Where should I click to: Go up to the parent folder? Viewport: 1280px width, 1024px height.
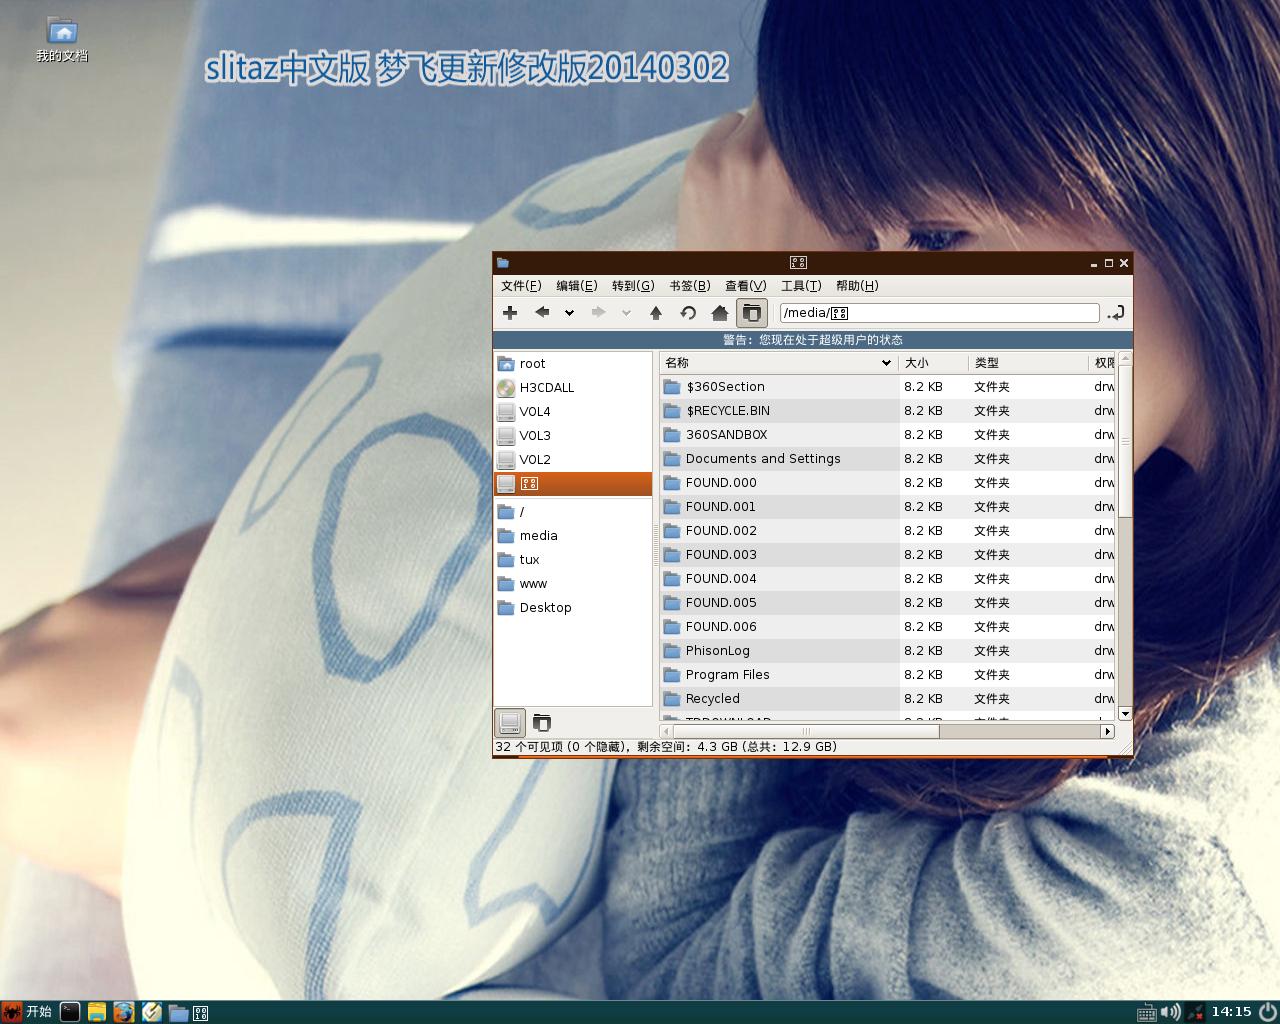(x=656, y=313)
